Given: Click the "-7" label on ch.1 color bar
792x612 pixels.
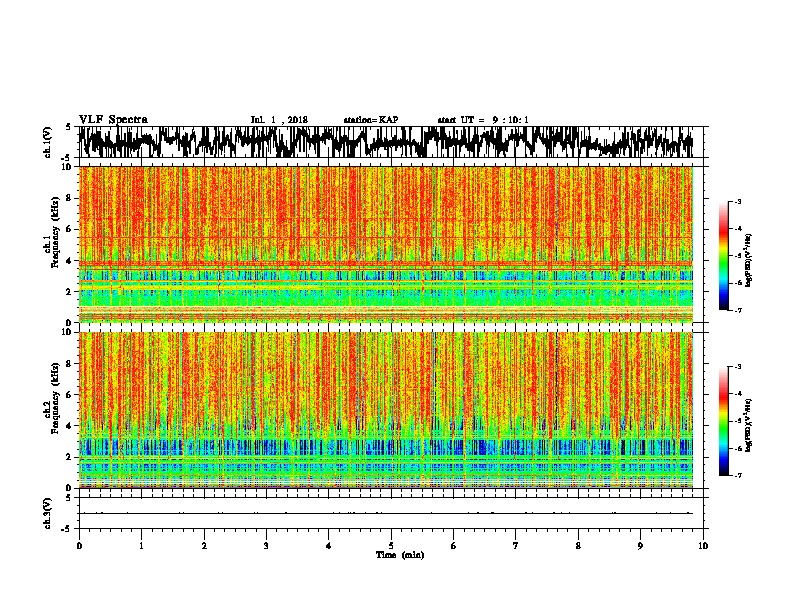Looking at the screenshot, I should [737, 310].
